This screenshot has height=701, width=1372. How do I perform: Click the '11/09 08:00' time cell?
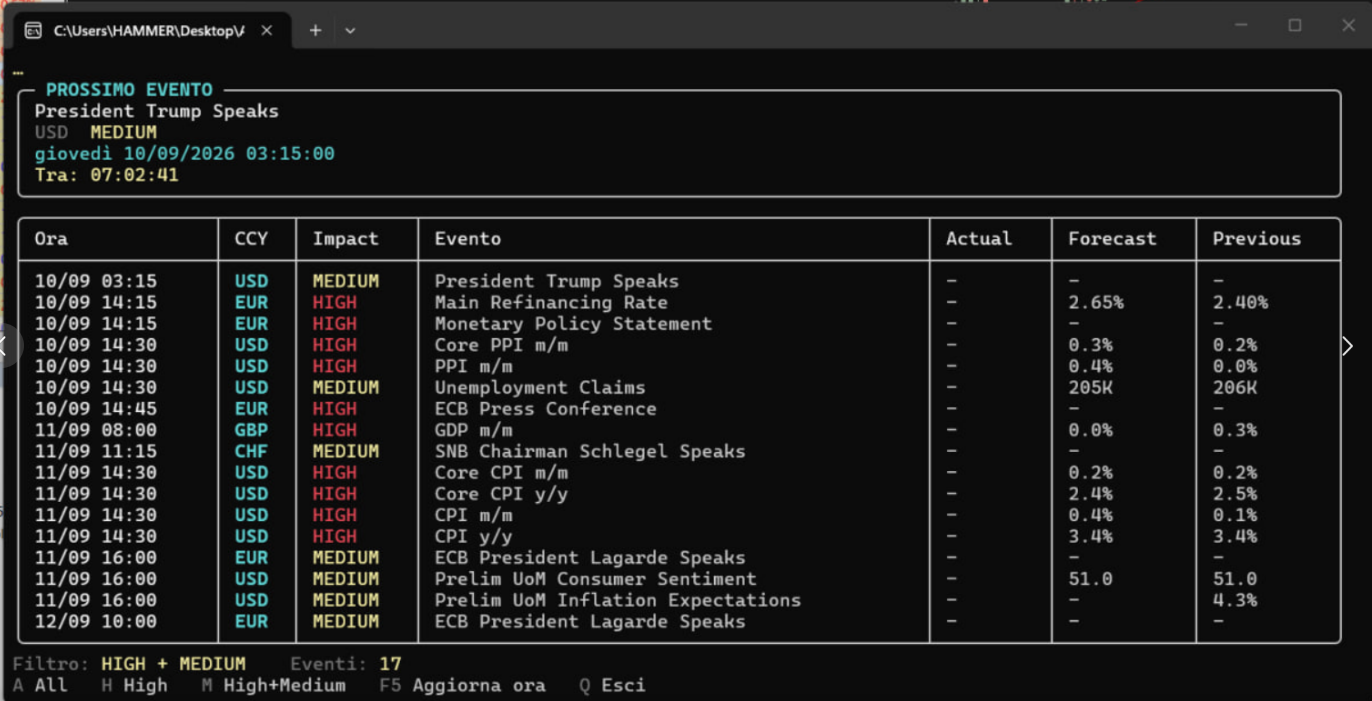[x=96, y=430]
